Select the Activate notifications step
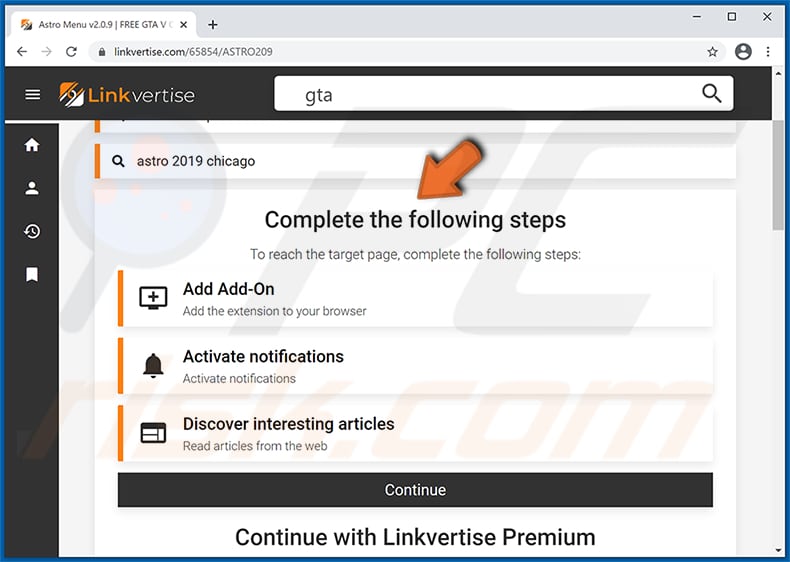This screenshot has width=790, height=562. click(x=415, y=365)
